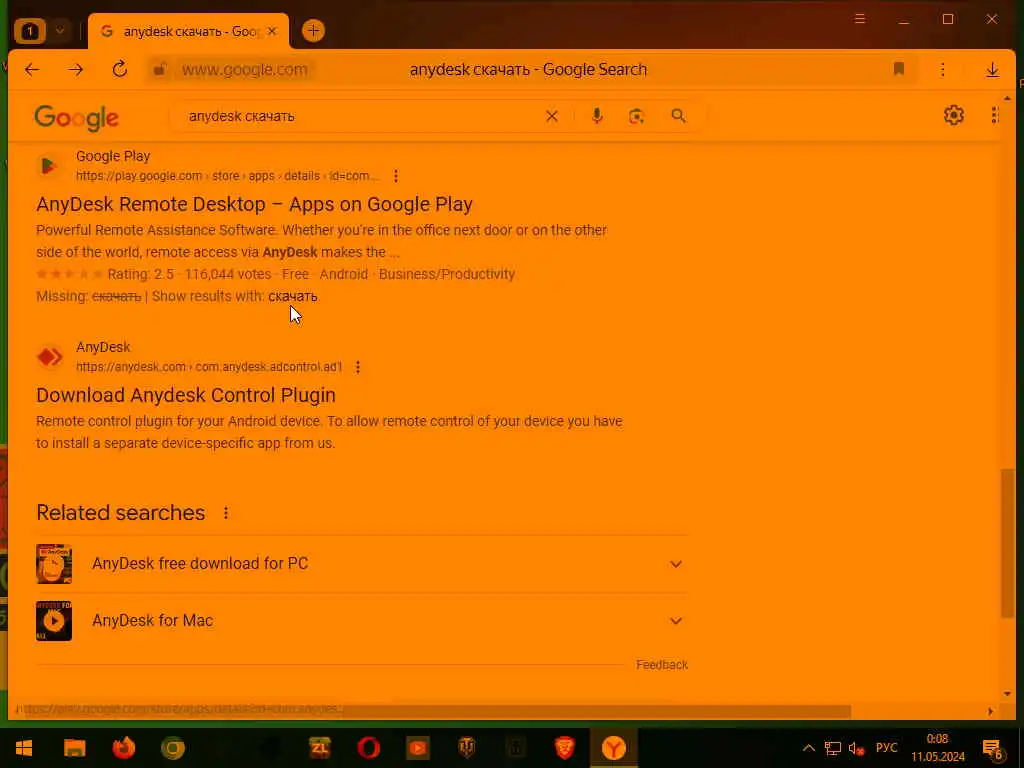Clear the search query with X
This screenshot has height=768, width=1024.
(x=552, y=116)
